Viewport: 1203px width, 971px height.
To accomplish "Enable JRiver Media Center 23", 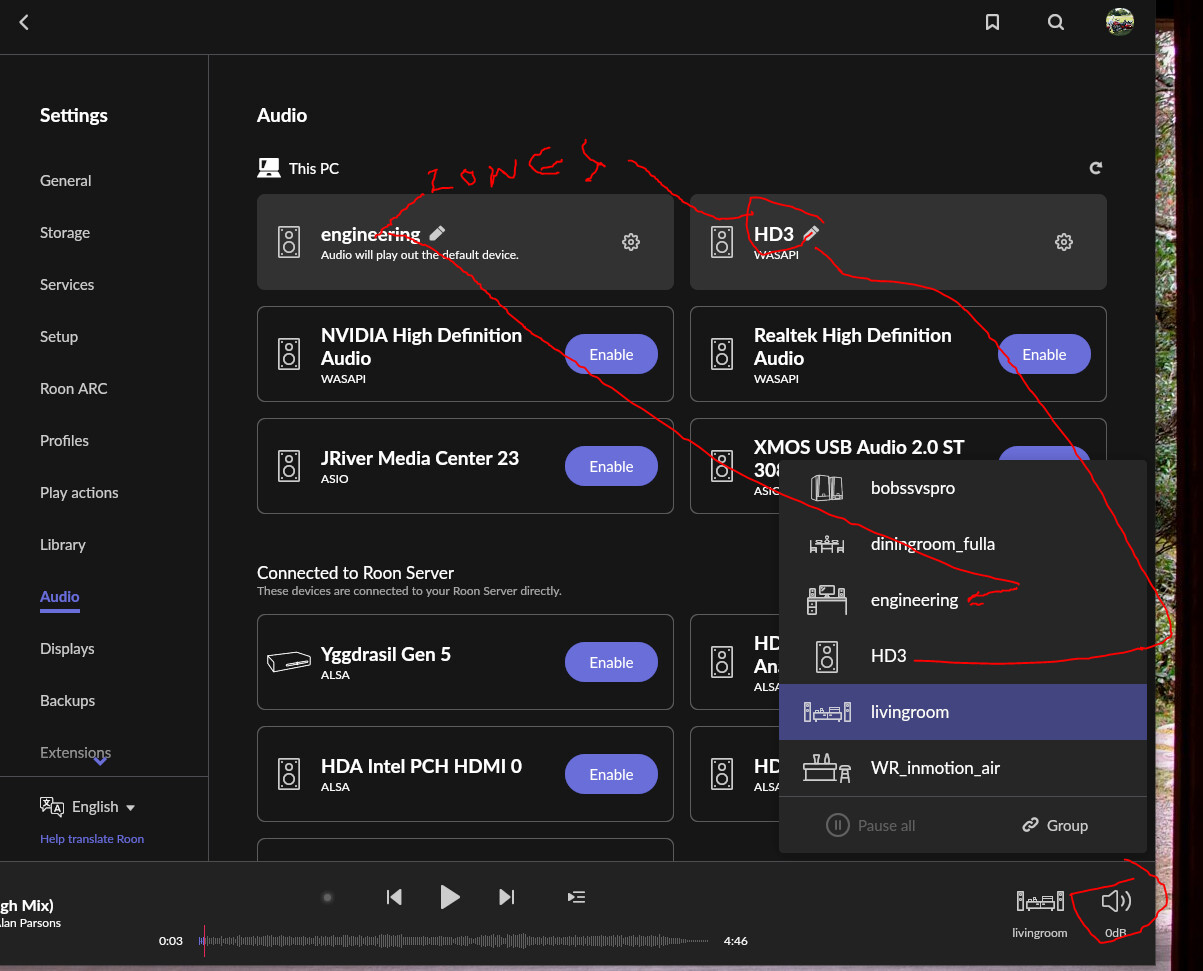I will click(611, 466).
